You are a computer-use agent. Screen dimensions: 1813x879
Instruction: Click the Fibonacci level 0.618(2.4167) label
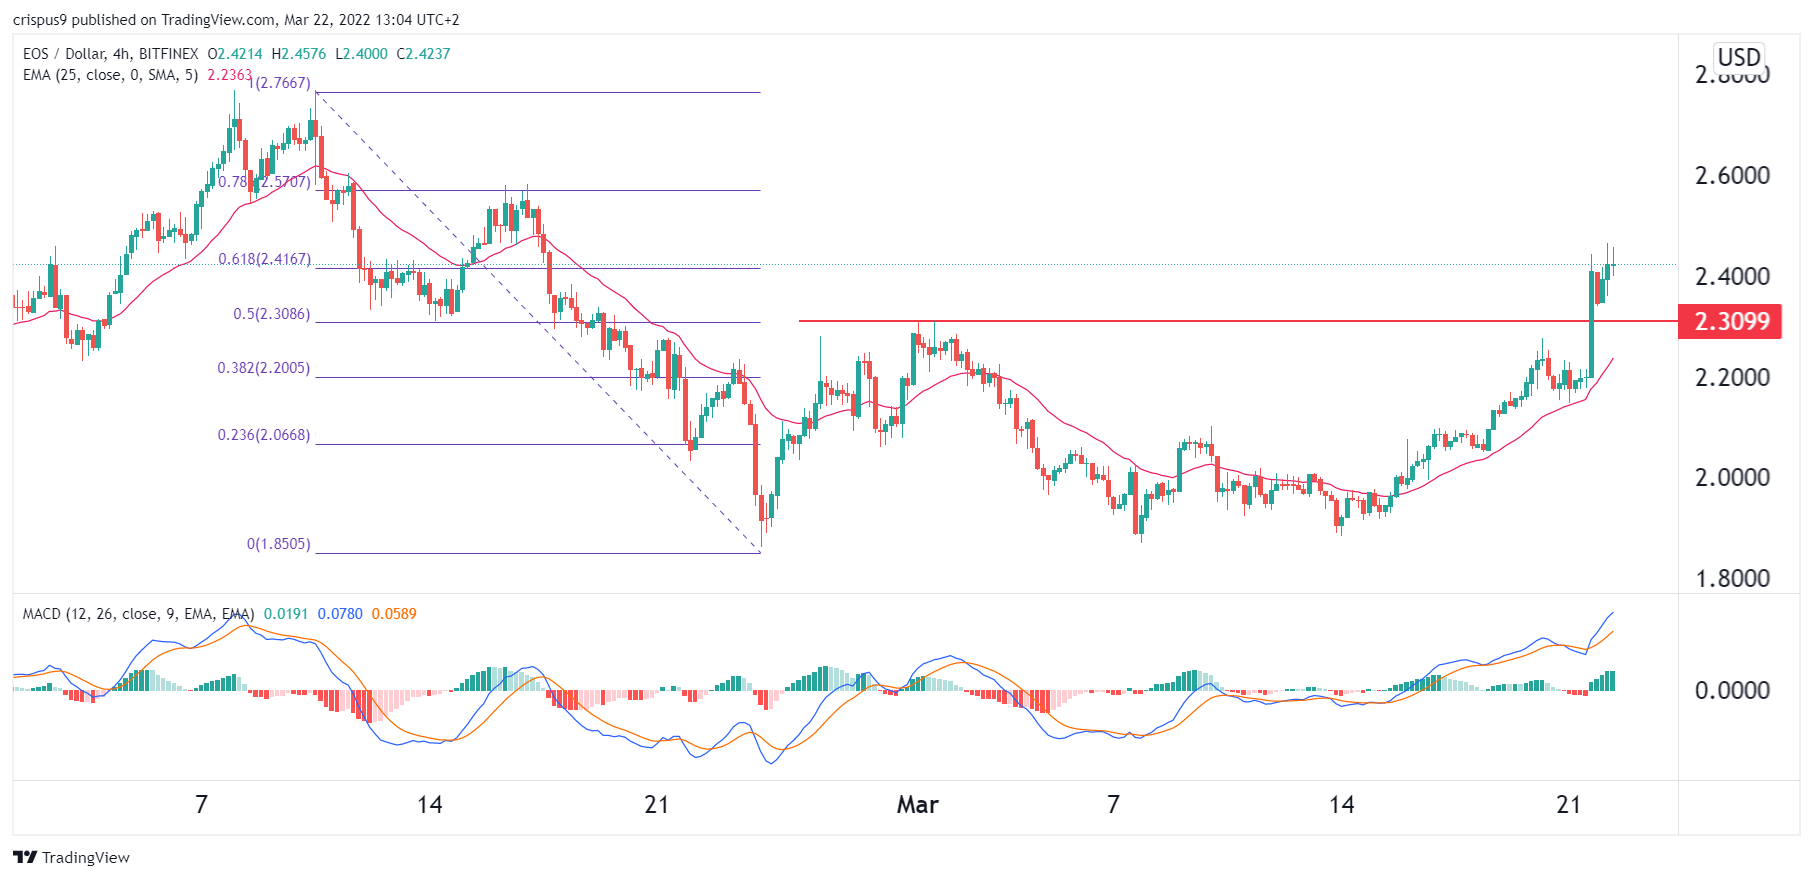click(264, 259)
